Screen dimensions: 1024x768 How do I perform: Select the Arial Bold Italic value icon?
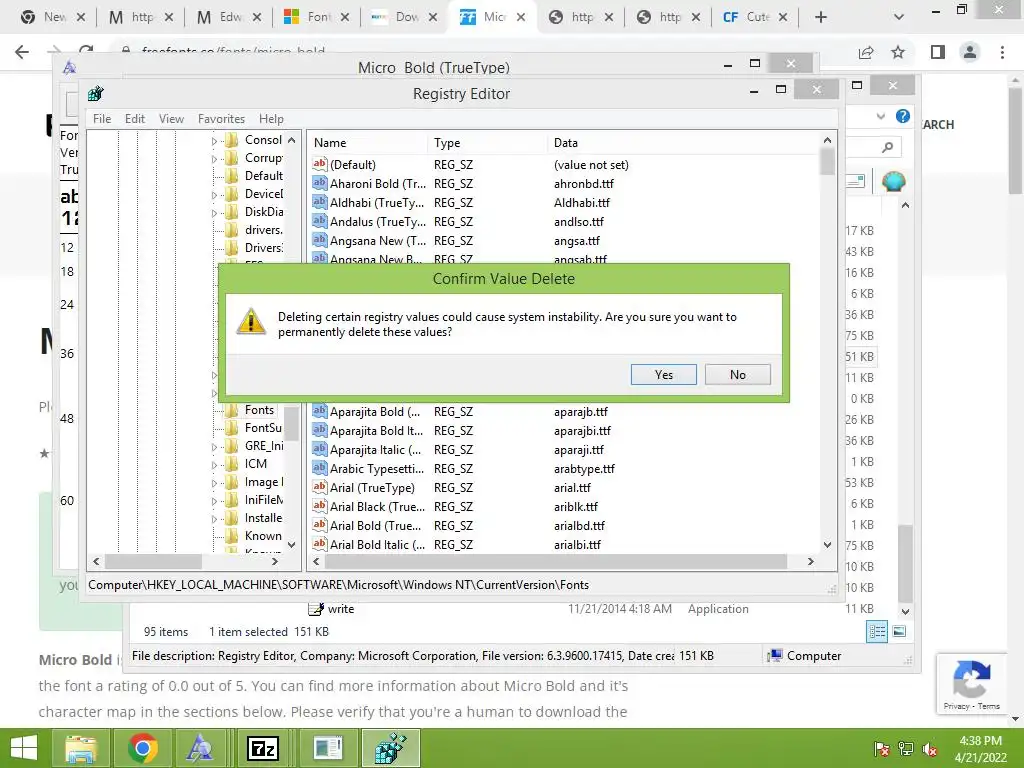[319, 543]
